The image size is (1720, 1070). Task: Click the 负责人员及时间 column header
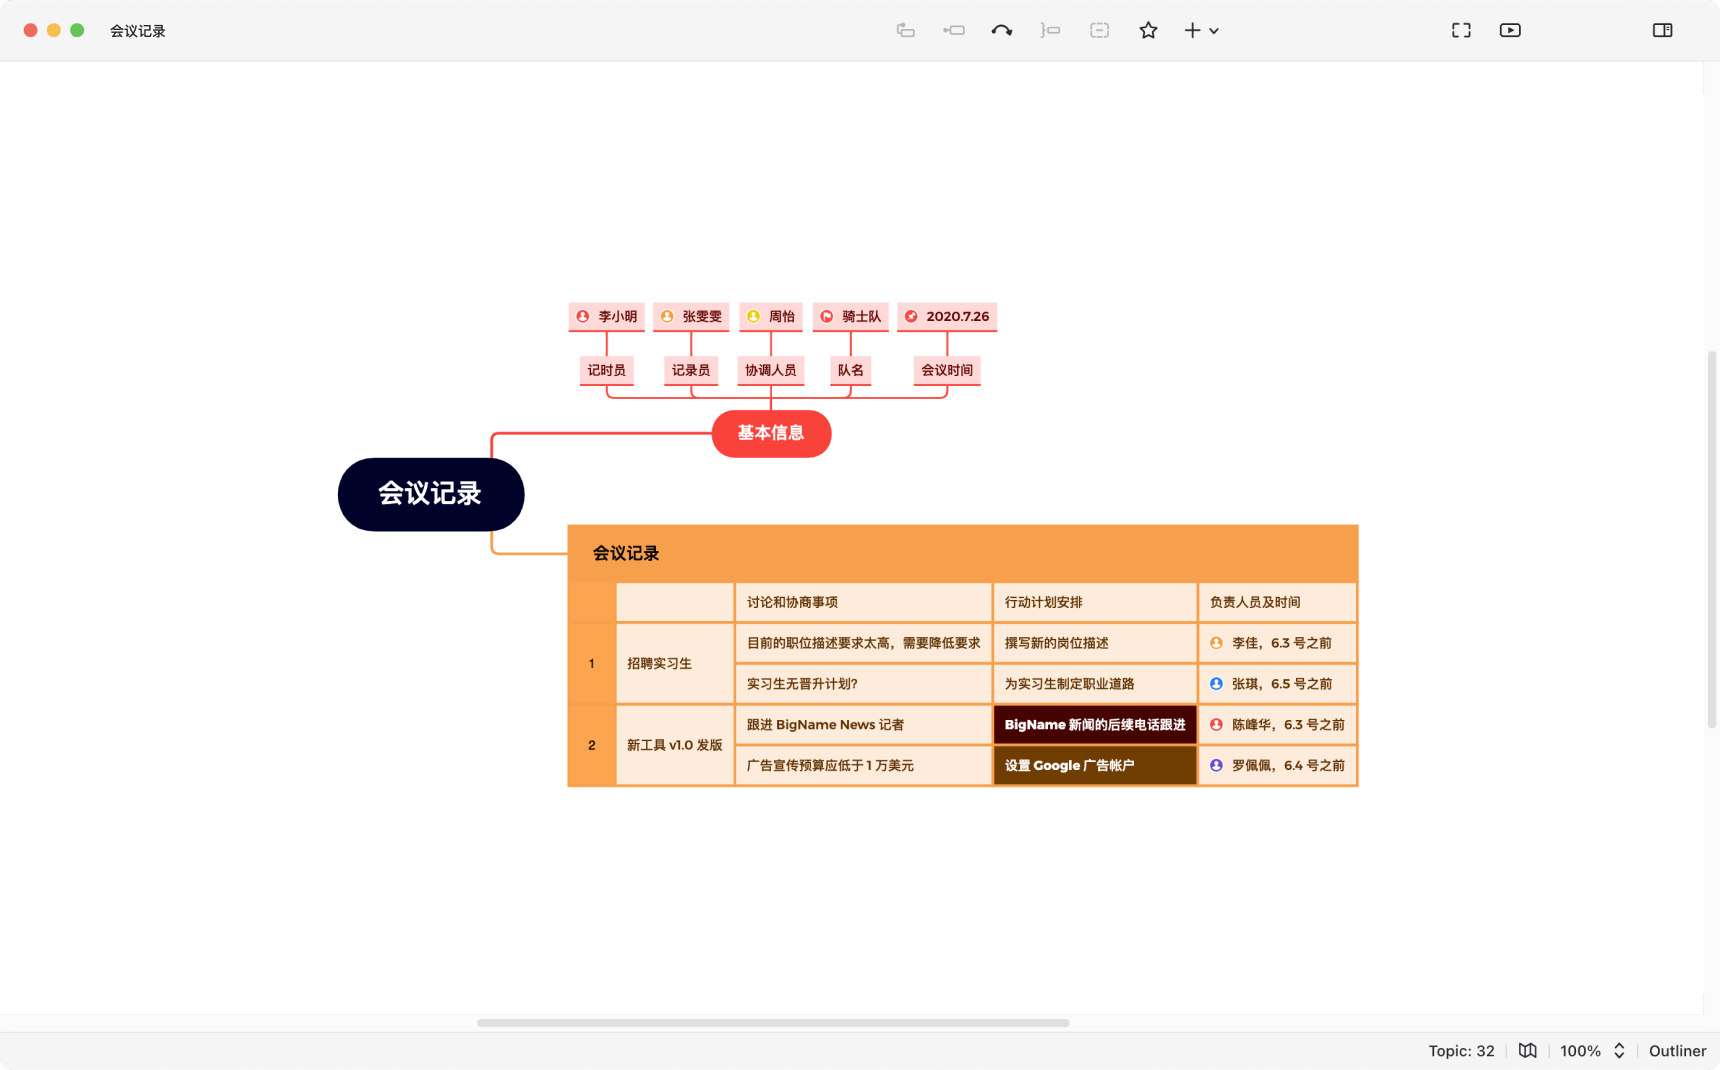(1277, 602)
